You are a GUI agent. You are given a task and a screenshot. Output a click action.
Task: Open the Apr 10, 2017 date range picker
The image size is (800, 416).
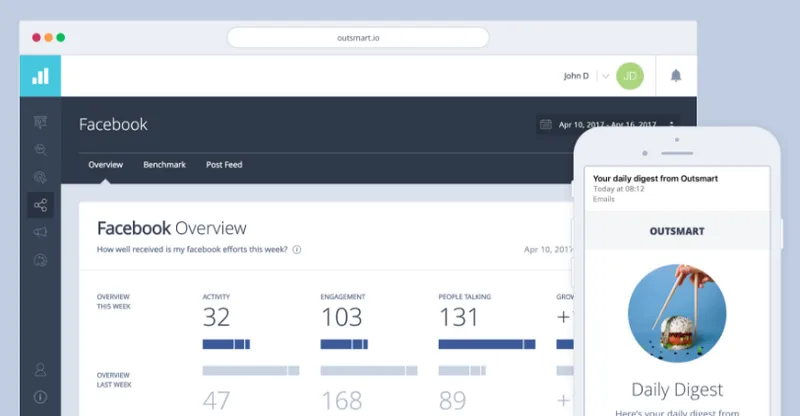[607, 125]
